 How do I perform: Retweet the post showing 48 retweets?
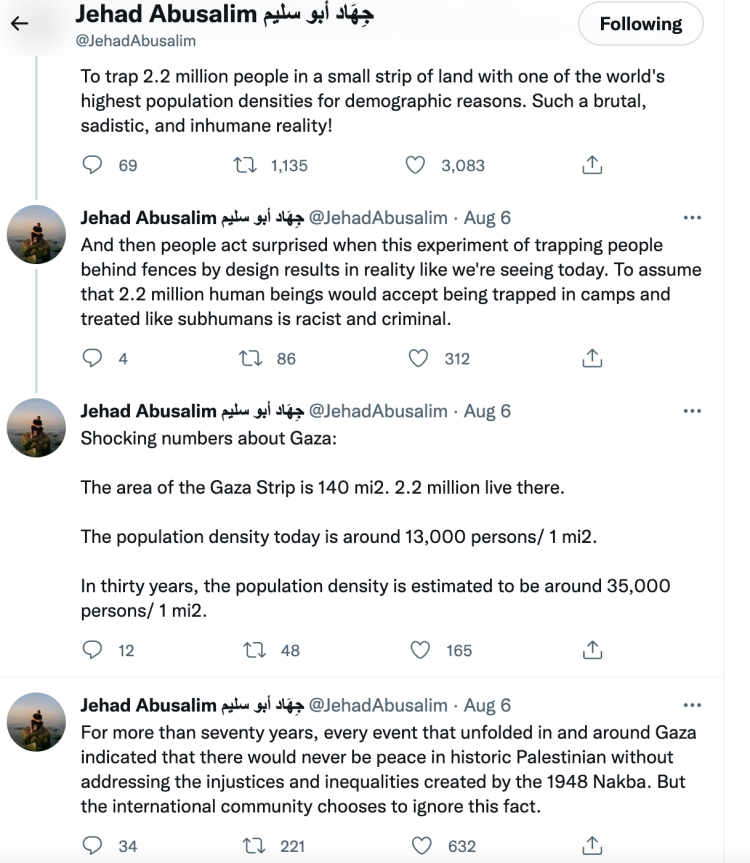click(x=255, y=650)
